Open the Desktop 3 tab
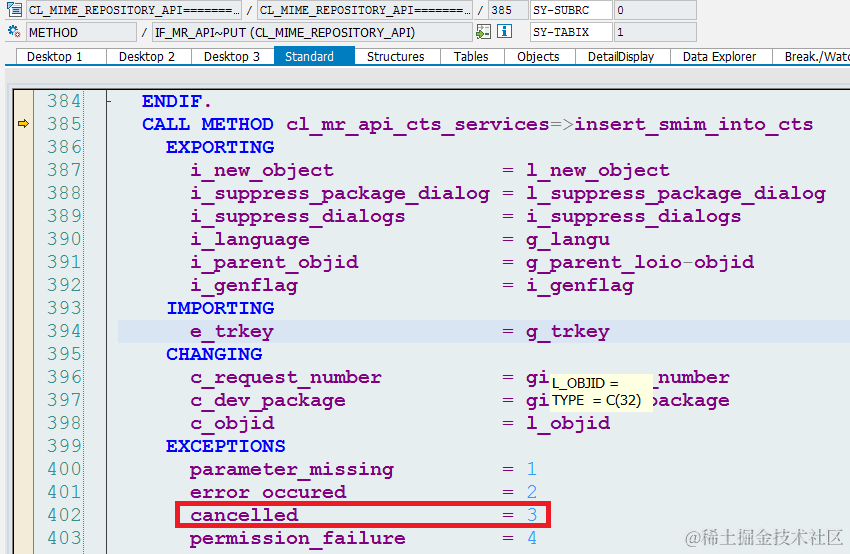 coord(232,56)
